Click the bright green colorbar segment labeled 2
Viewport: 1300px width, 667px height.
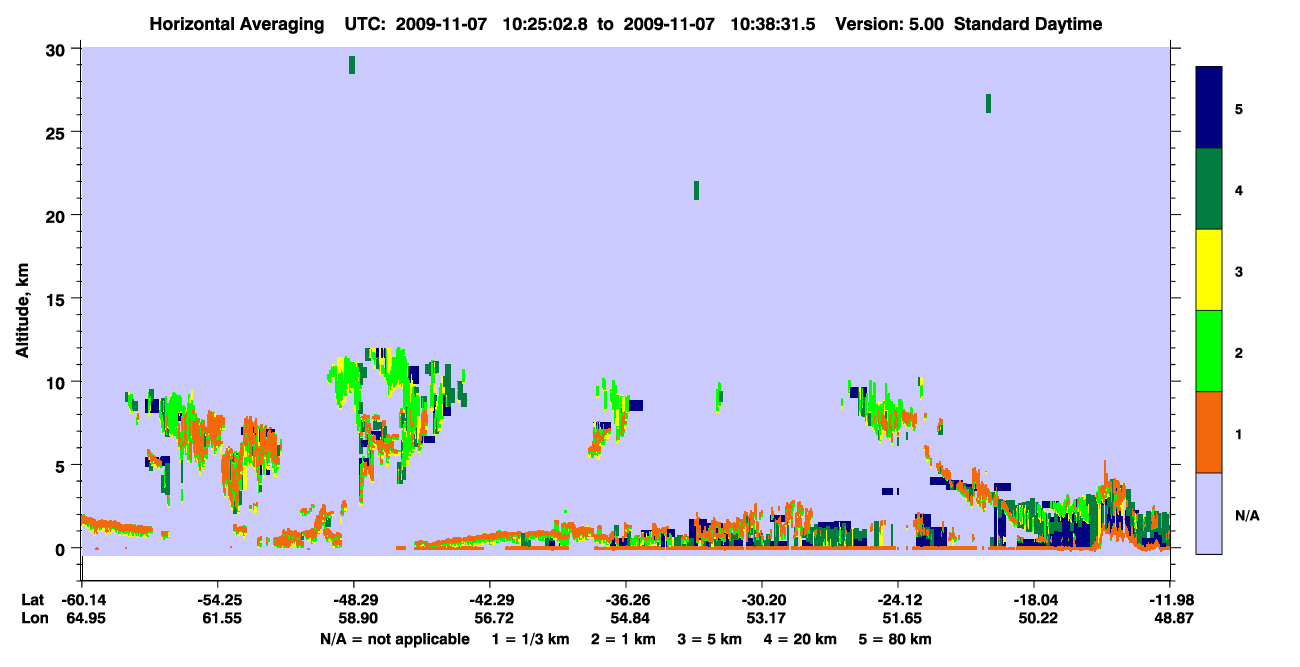[x=1209, y=351]
